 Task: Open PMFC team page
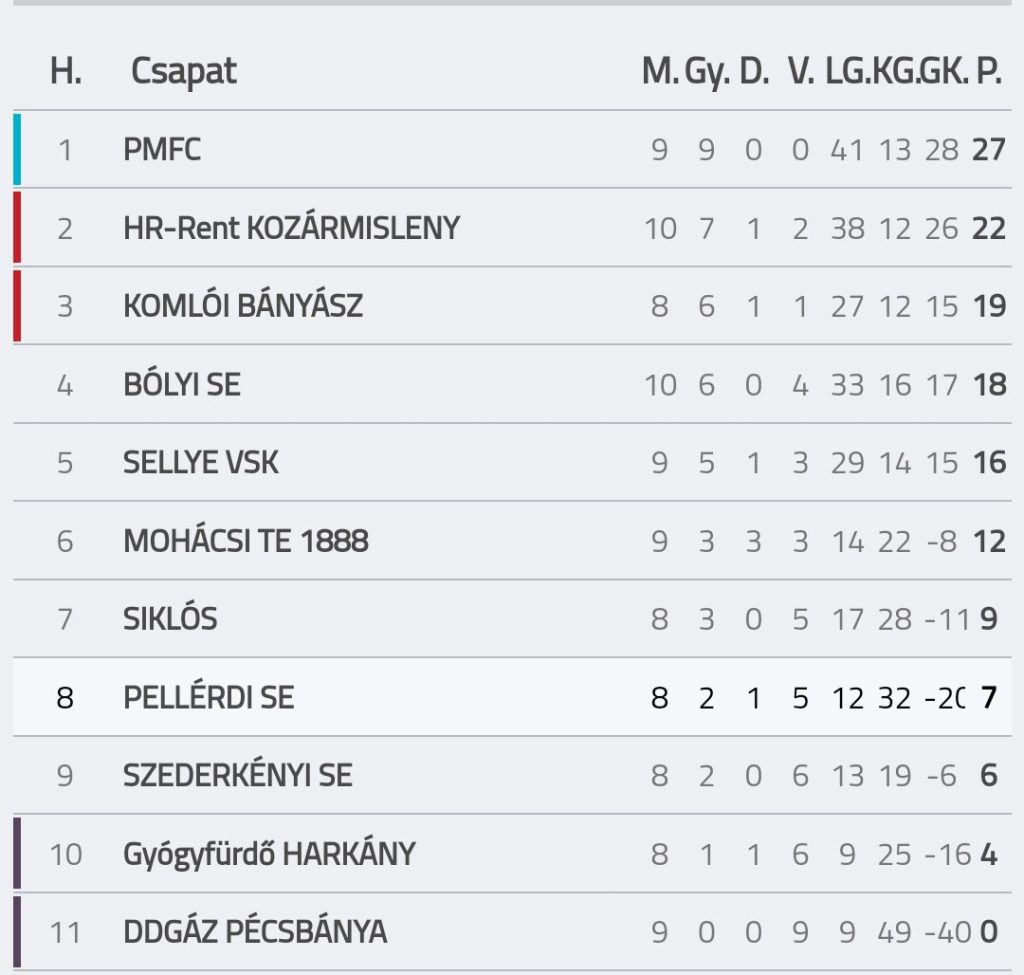coord(162,150)
